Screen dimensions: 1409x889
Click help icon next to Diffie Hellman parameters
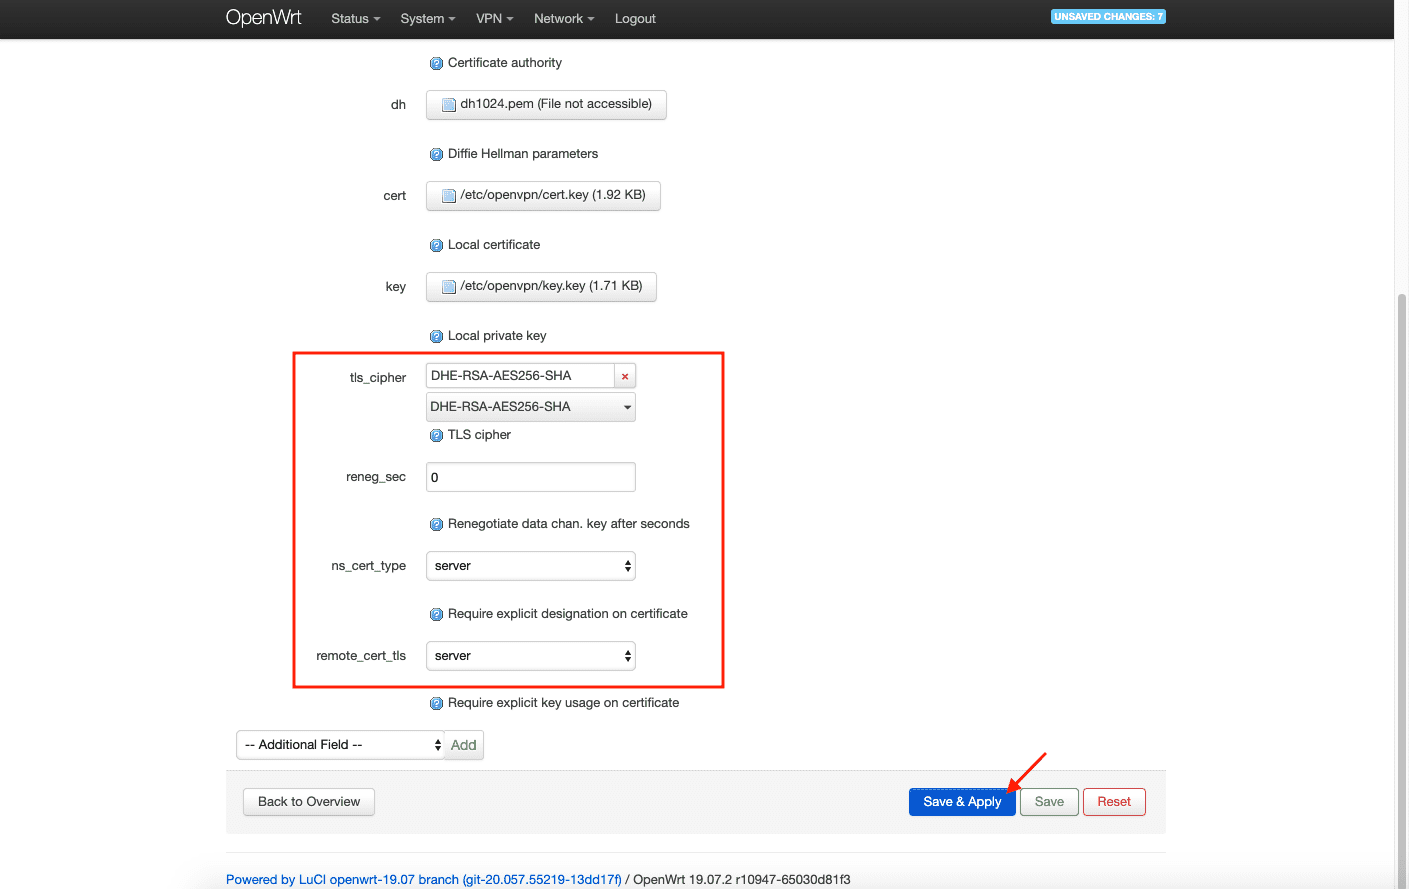pyautogui.click(x=436, y=154)
